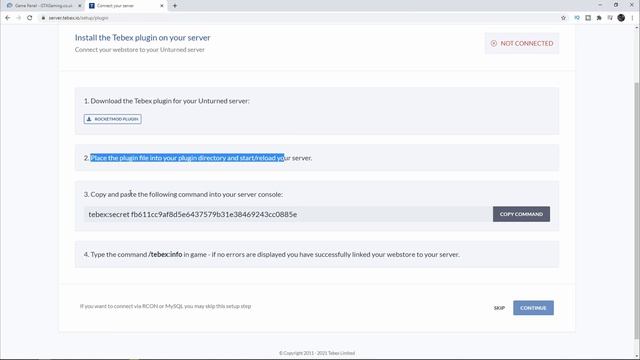Select the Connect your server tab
Image resolution: width=640 pixels, height=360 pixels.
coord(126,6)
